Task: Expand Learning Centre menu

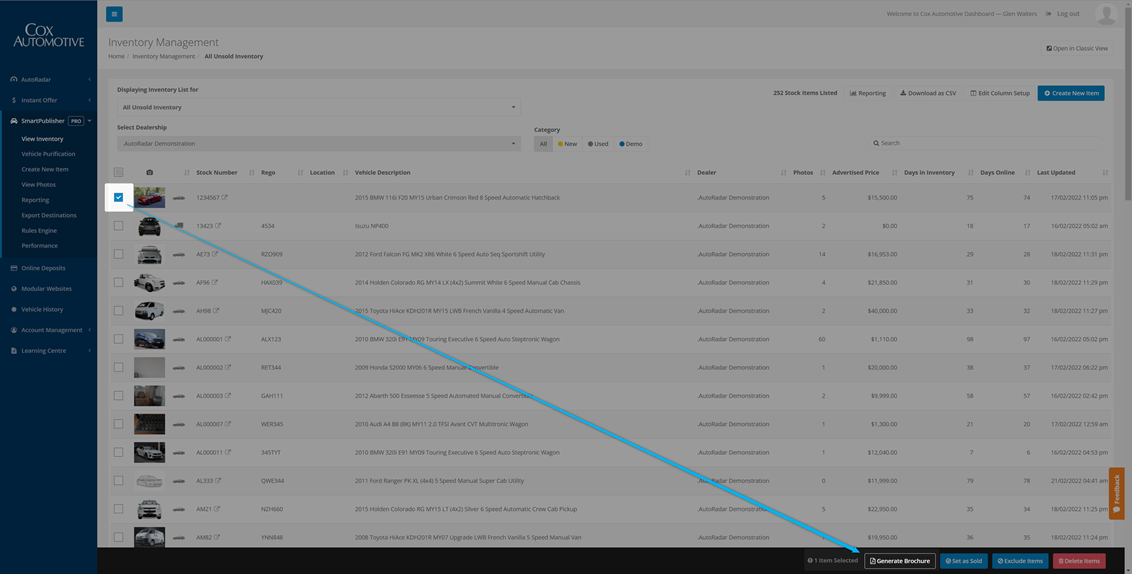Action: (48, 351)
